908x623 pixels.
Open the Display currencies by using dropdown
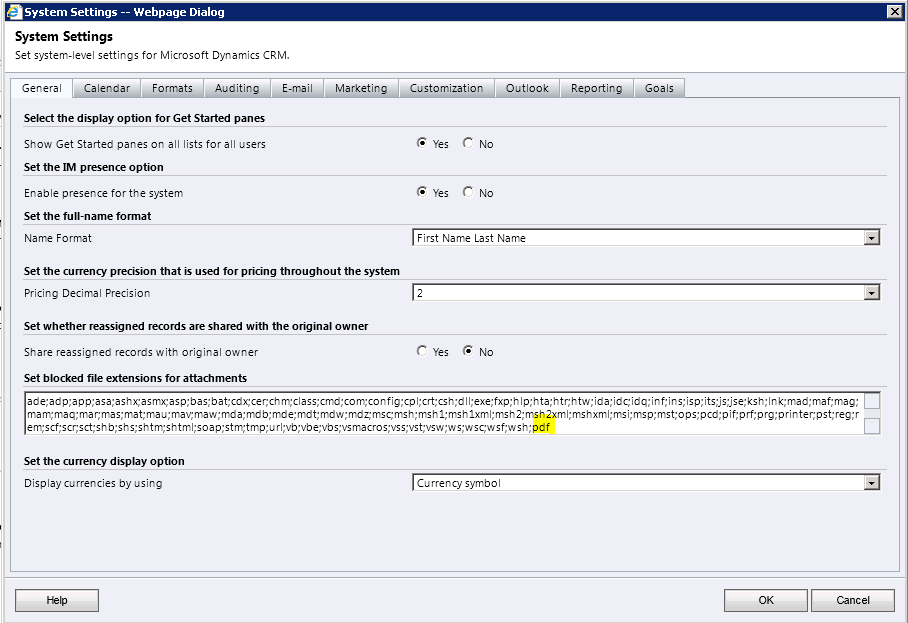(871, 483)
